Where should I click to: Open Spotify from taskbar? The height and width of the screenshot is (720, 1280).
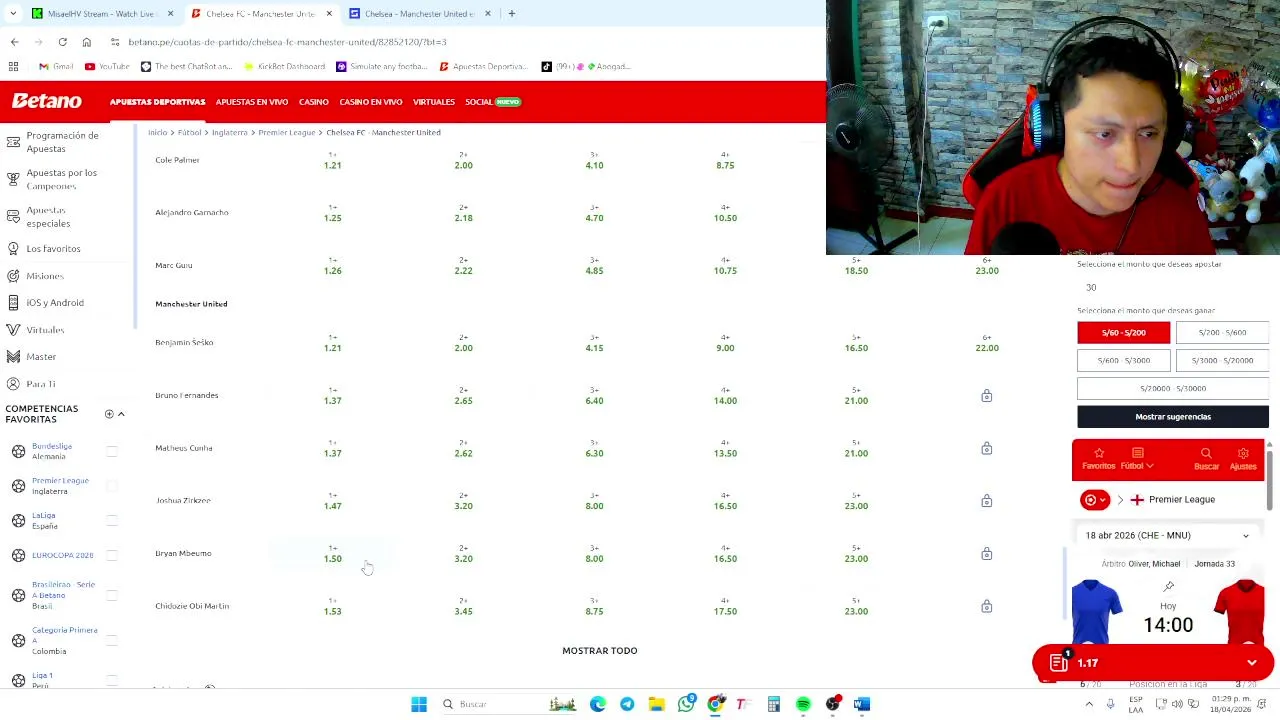[x=803, y=704]
